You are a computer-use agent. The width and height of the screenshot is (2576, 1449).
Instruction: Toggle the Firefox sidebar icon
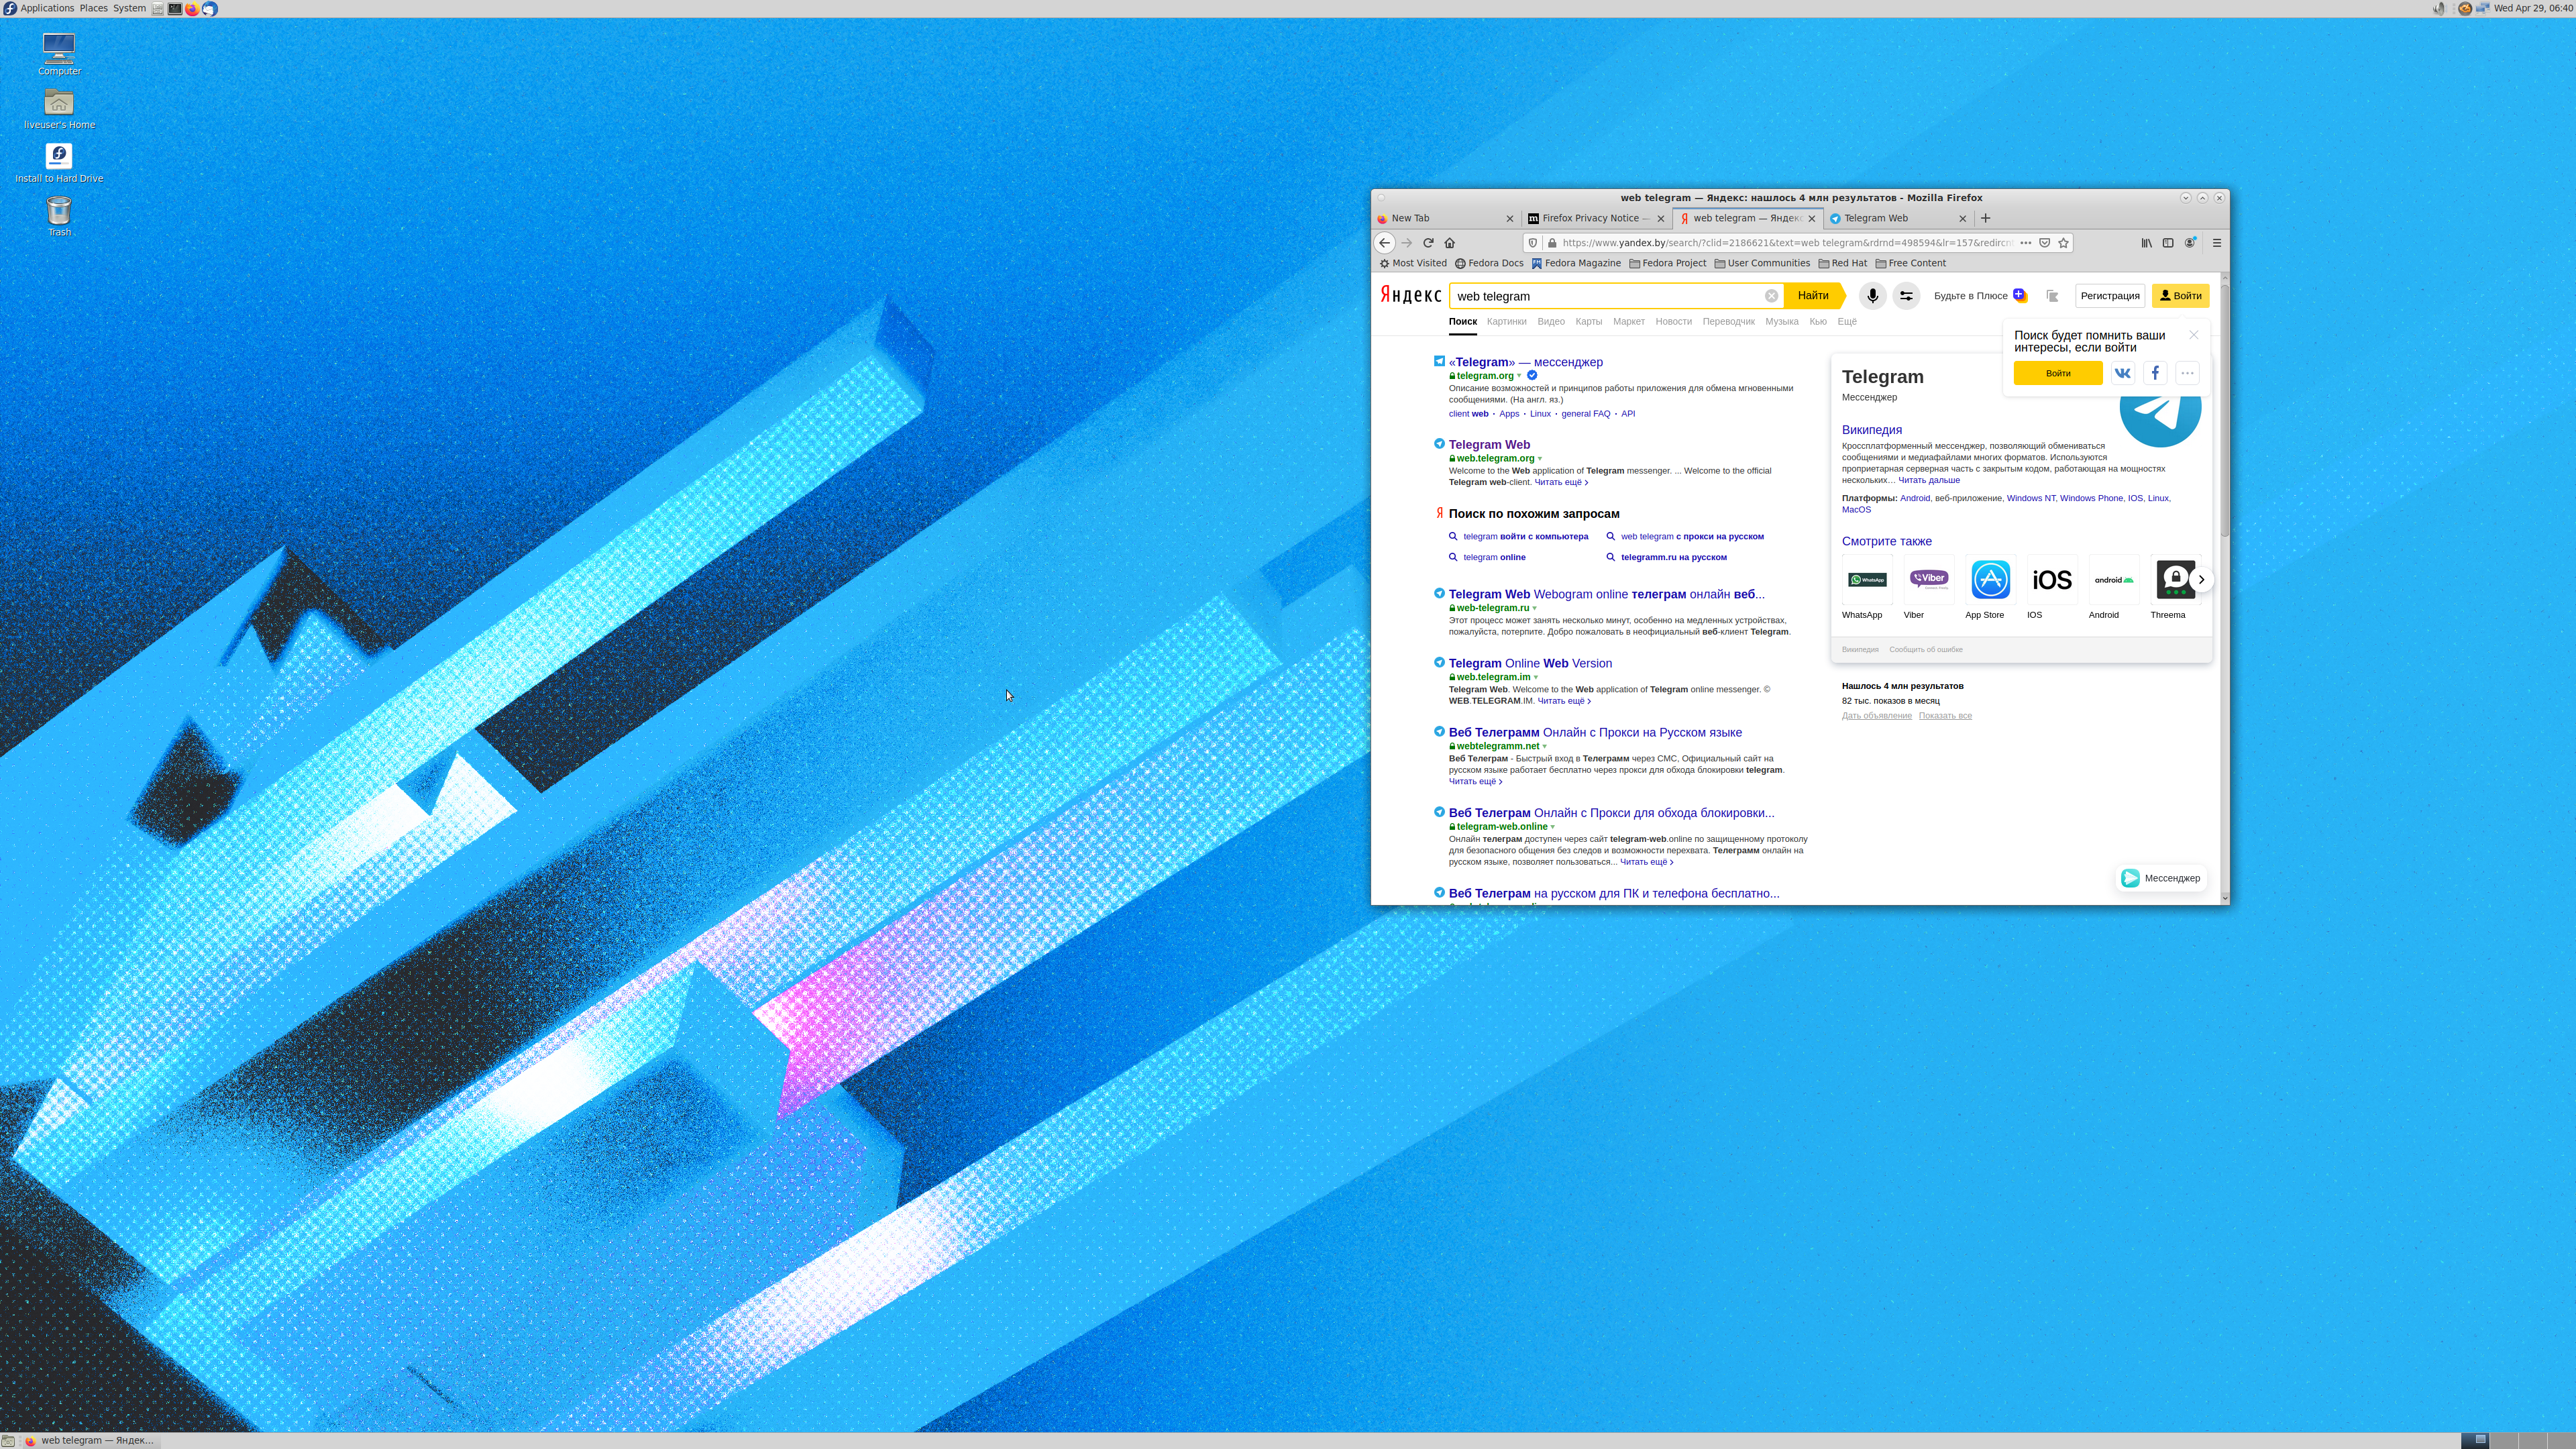coord(2168,243)
